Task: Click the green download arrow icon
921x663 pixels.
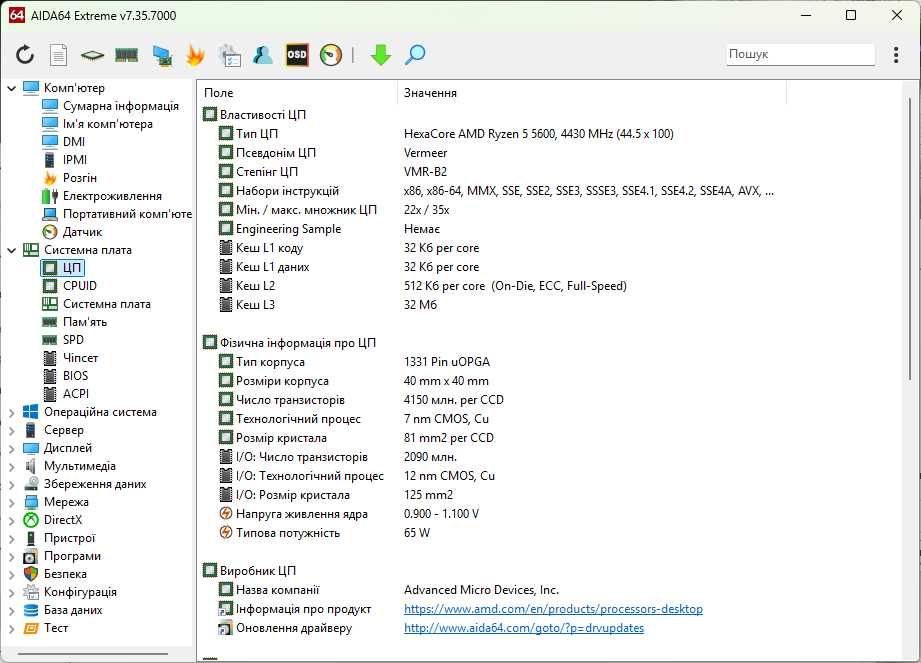Action: tap(381, 55)
